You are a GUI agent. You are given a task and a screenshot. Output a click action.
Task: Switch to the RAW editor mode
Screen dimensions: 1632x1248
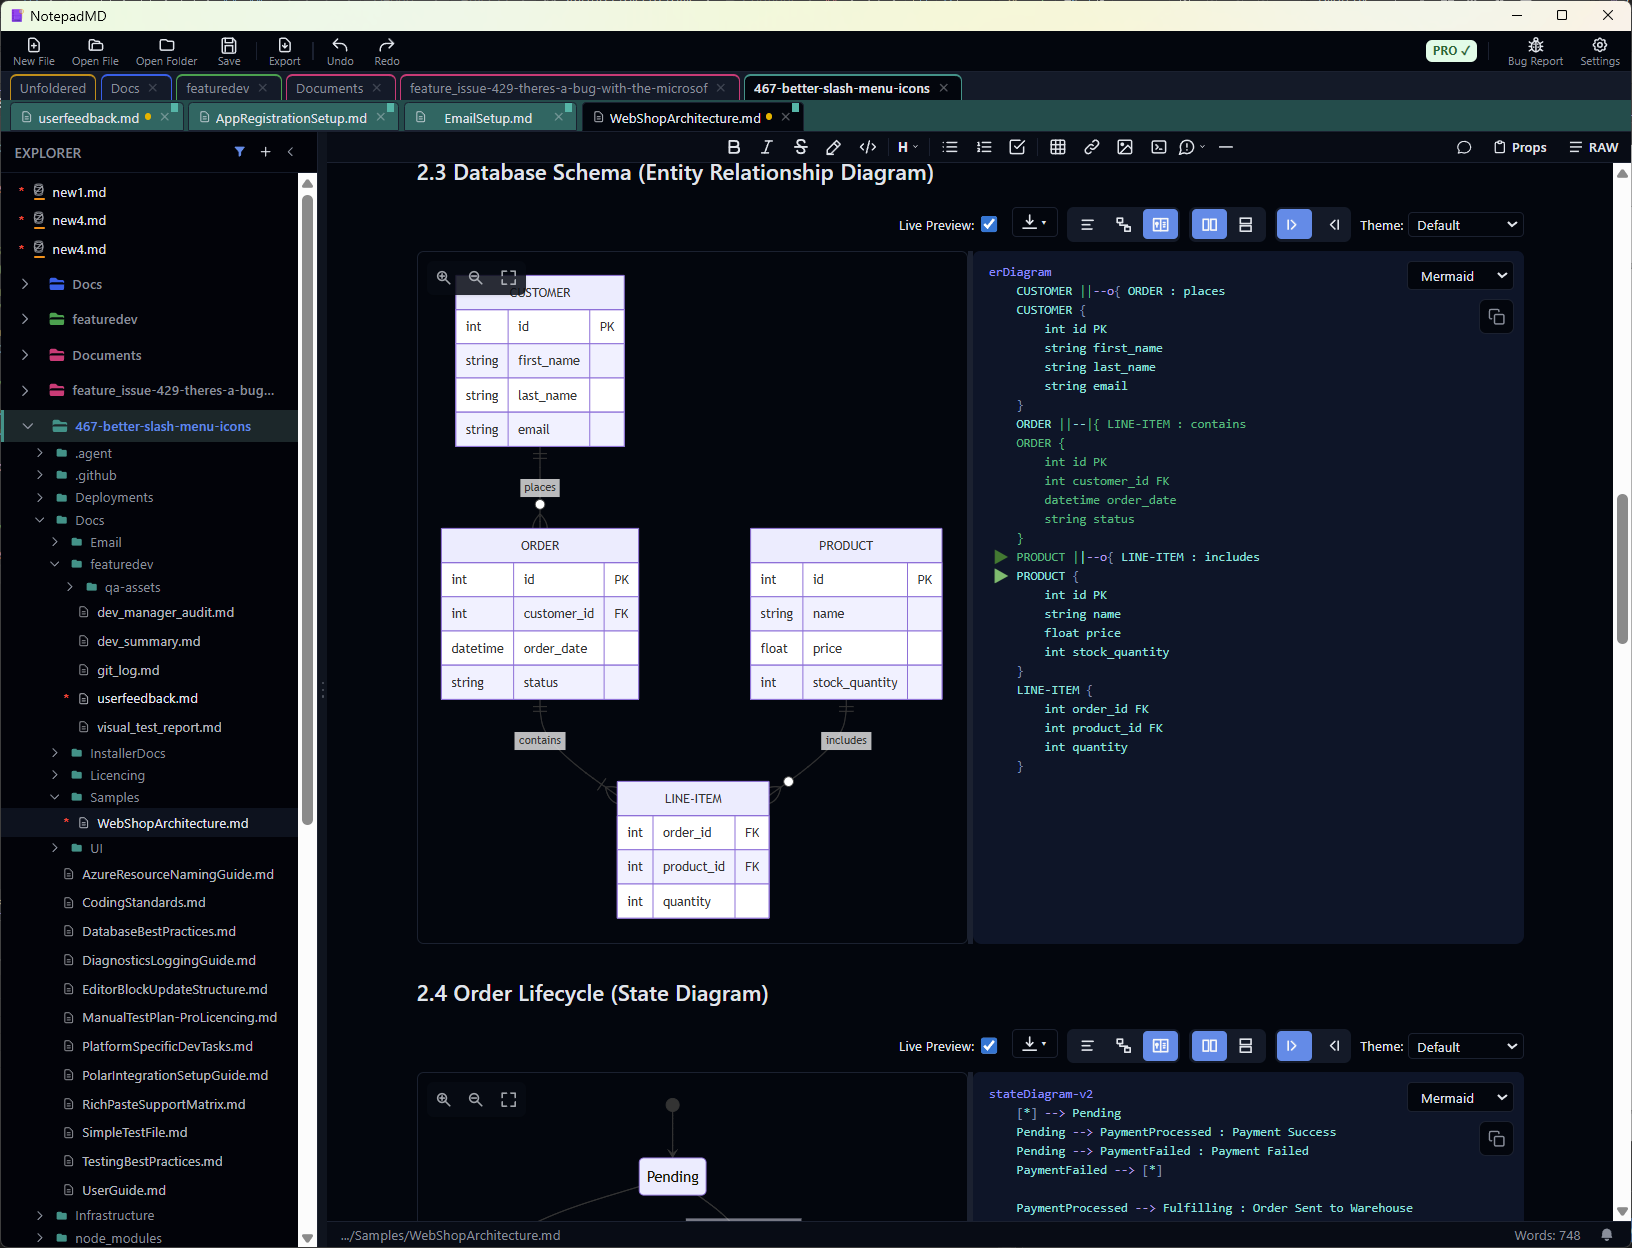(x=1594, y=147)
